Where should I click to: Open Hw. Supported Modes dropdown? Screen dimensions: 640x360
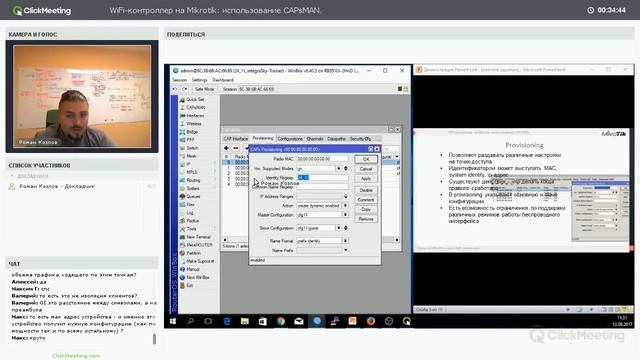tap(338, 169)
